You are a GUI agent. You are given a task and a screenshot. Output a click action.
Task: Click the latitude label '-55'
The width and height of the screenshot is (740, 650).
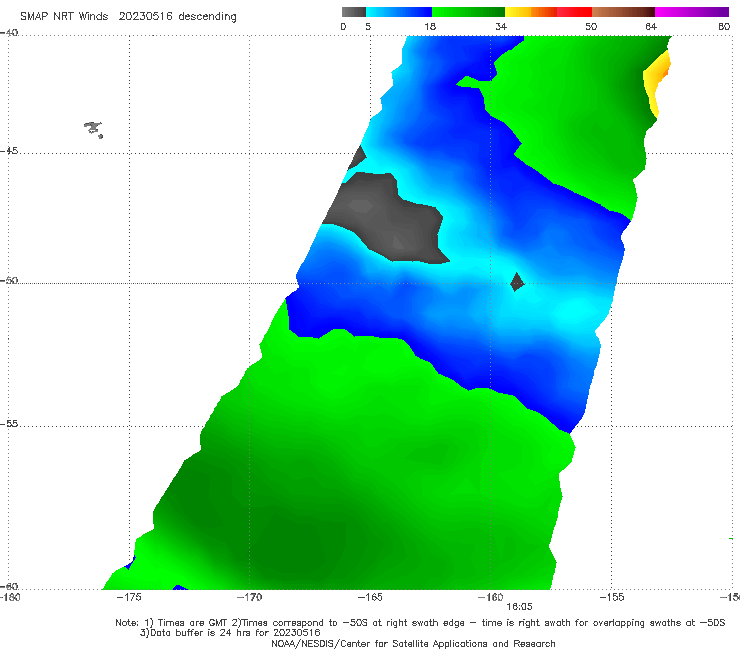point(9,423)
